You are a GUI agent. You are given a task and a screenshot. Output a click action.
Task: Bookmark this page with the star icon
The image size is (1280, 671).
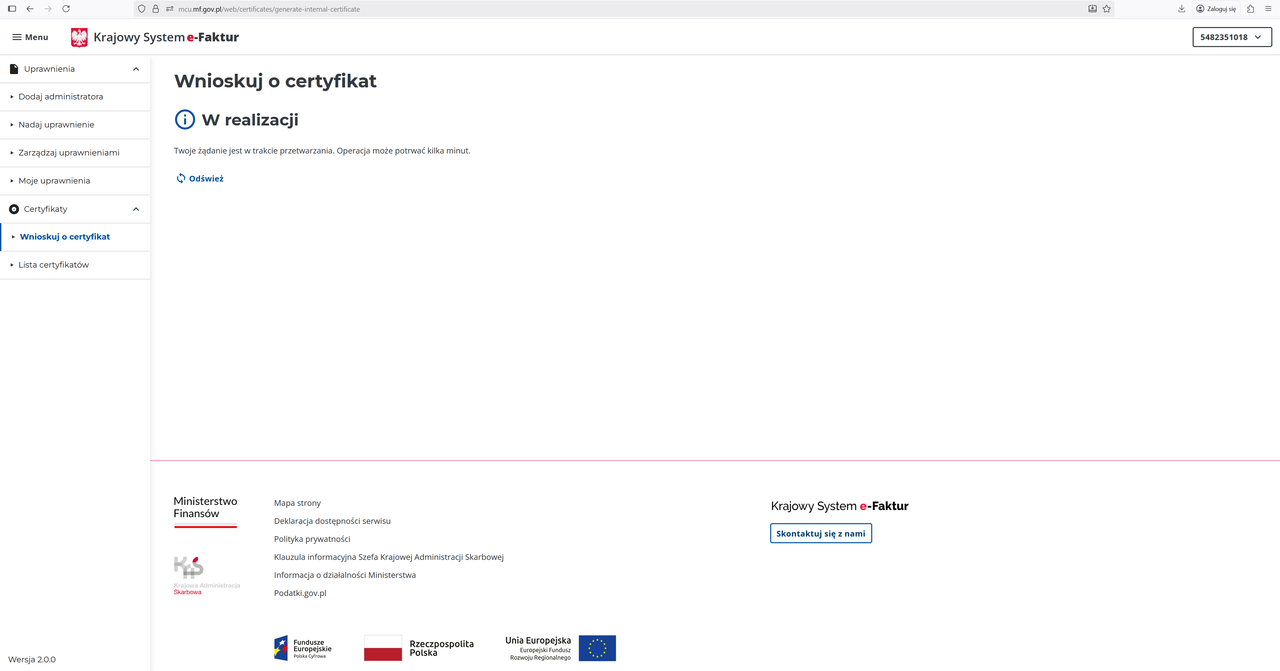pos(1106,9)
